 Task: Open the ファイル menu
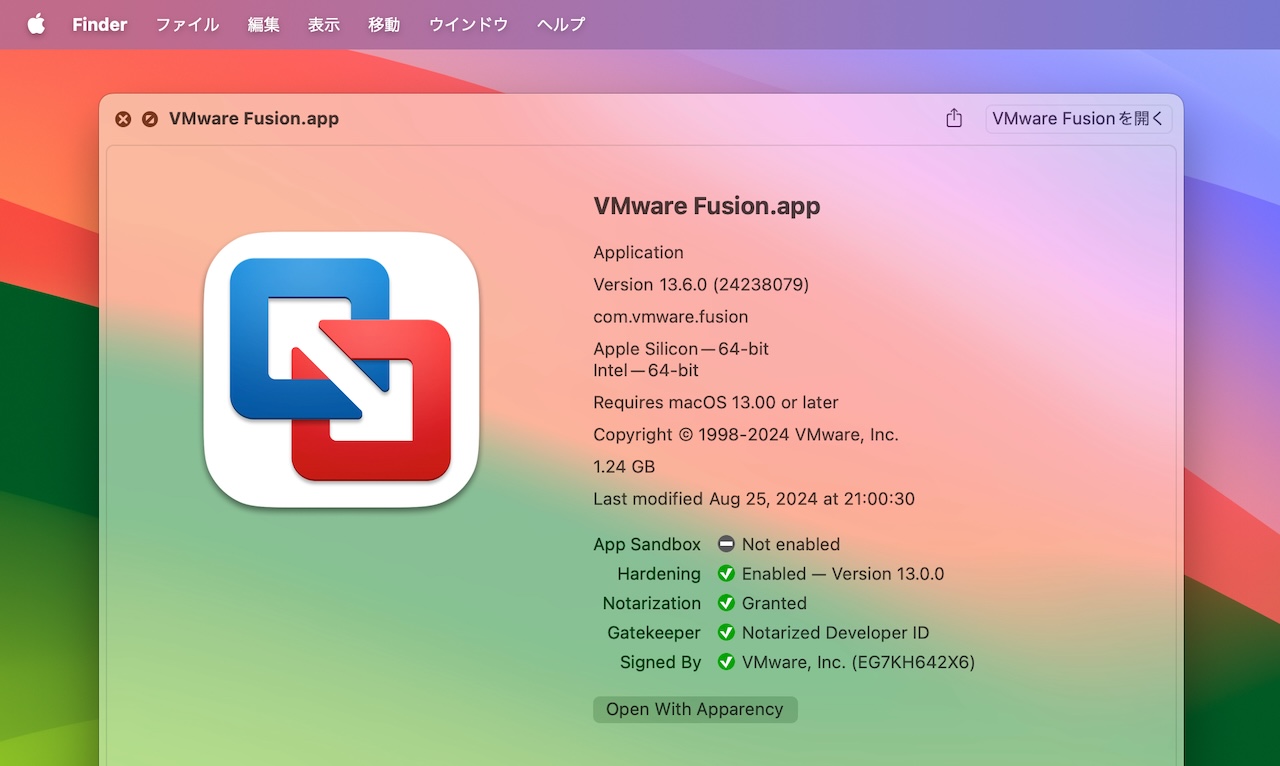(x=187, y=24)
